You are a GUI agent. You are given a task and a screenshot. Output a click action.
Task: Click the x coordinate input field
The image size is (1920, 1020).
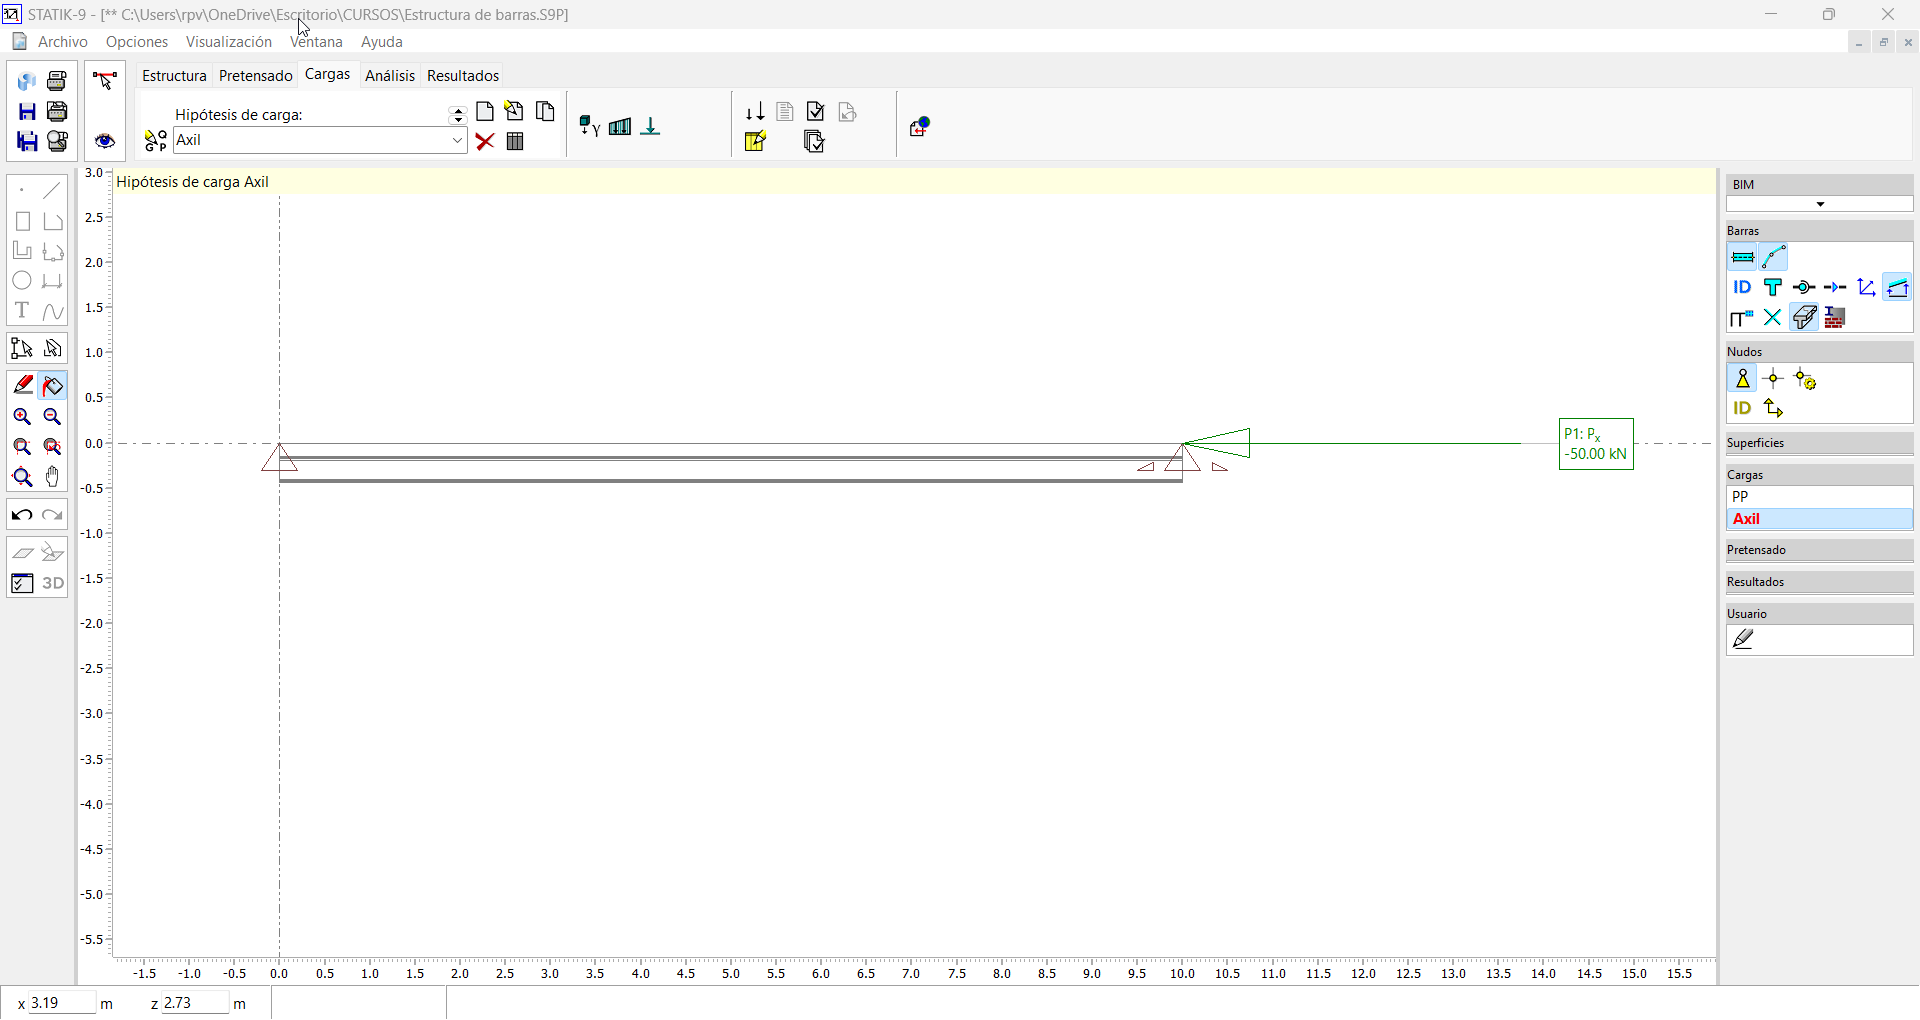click(60, 1003)
